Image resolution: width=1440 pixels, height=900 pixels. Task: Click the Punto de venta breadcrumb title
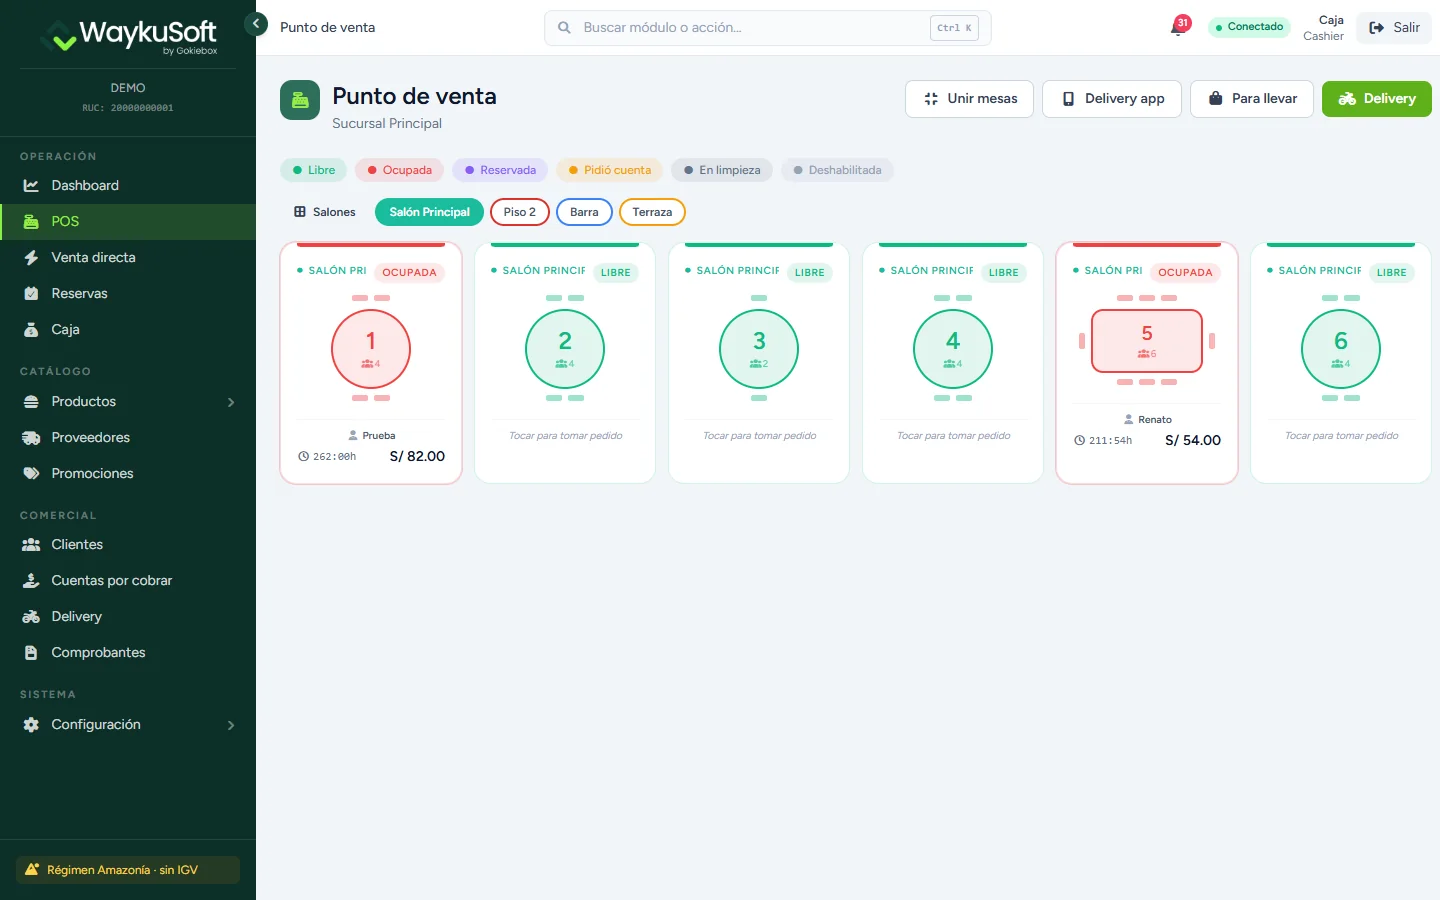click(327, 28)
